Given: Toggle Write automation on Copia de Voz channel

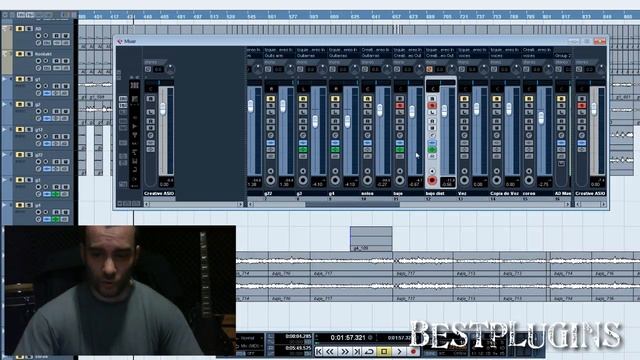Looking at the screenshot, I should (496, 128).
